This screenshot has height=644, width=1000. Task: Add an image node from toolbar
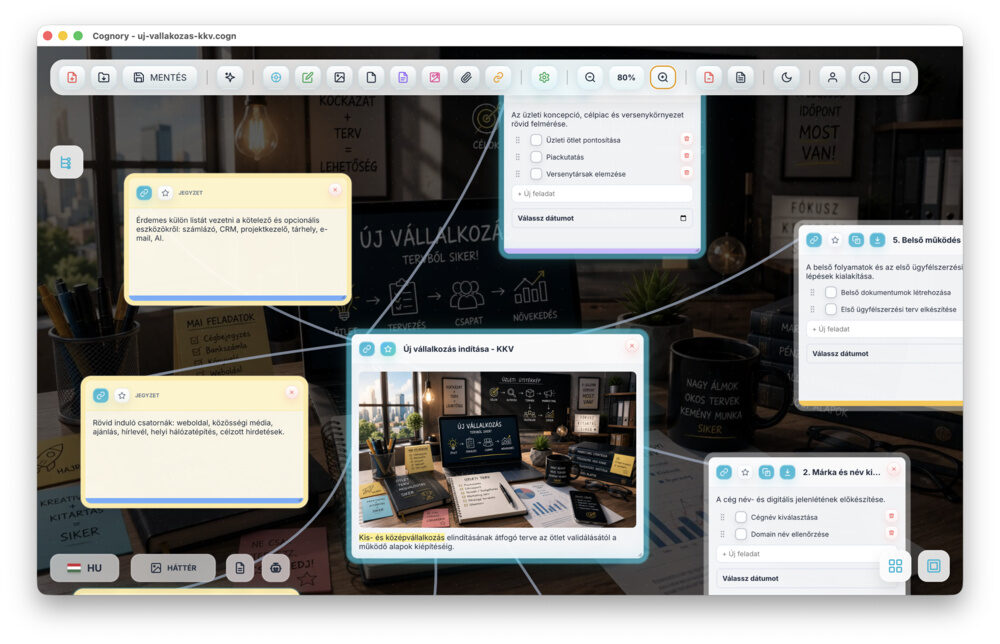click(x=339, y=77)
